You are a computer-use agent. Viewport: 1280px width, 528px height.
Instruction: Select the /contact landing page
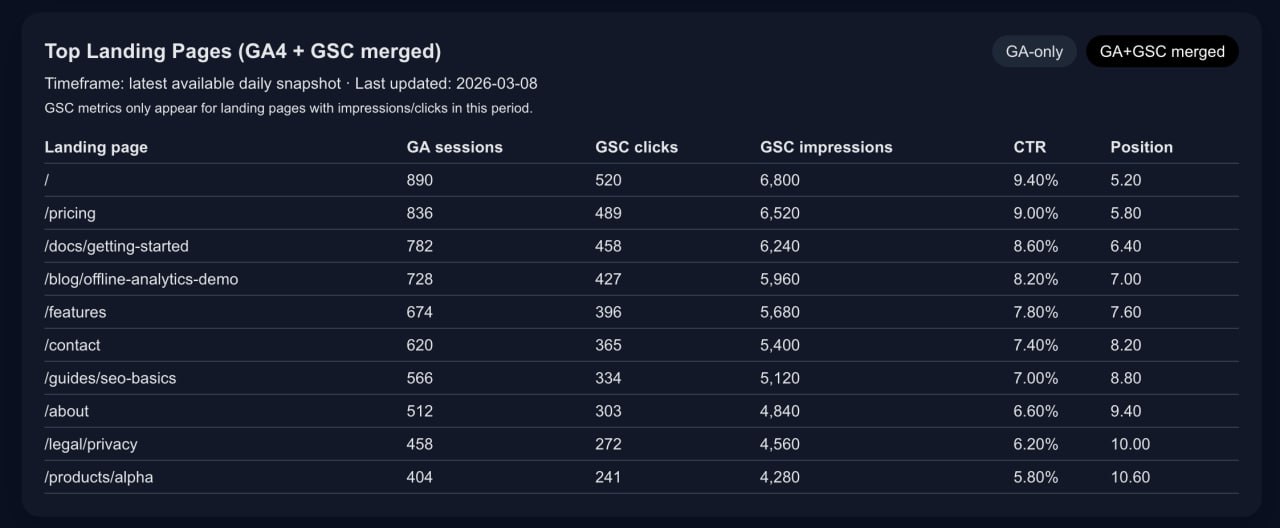72,345
